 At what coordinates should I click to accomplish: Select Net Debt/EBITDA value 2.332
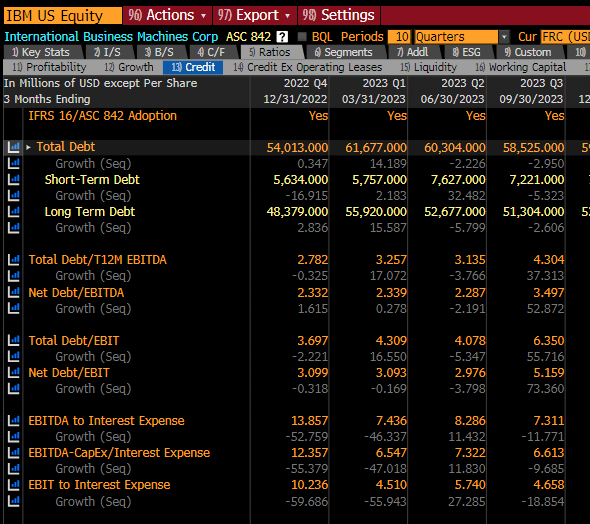click(313, 293)
